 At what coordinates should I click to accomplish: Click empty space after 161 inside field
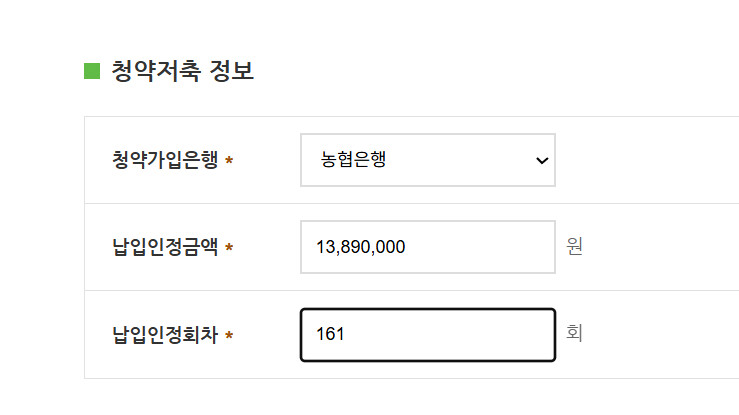click(450, 334)
